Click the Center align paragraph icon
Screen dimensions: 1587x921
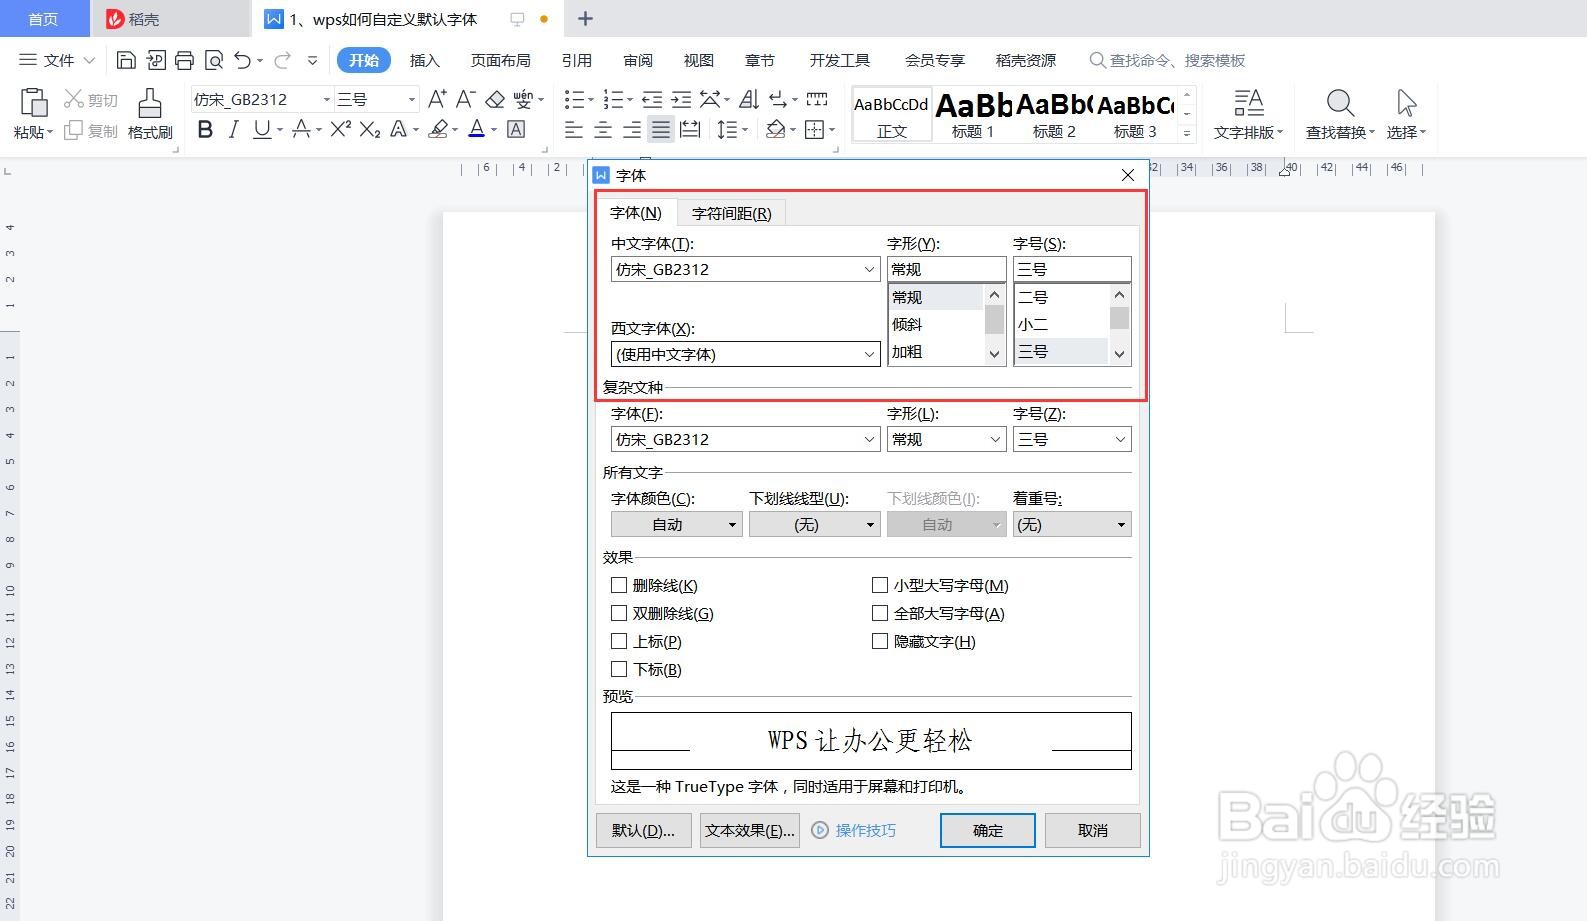(x=603, y=129)
